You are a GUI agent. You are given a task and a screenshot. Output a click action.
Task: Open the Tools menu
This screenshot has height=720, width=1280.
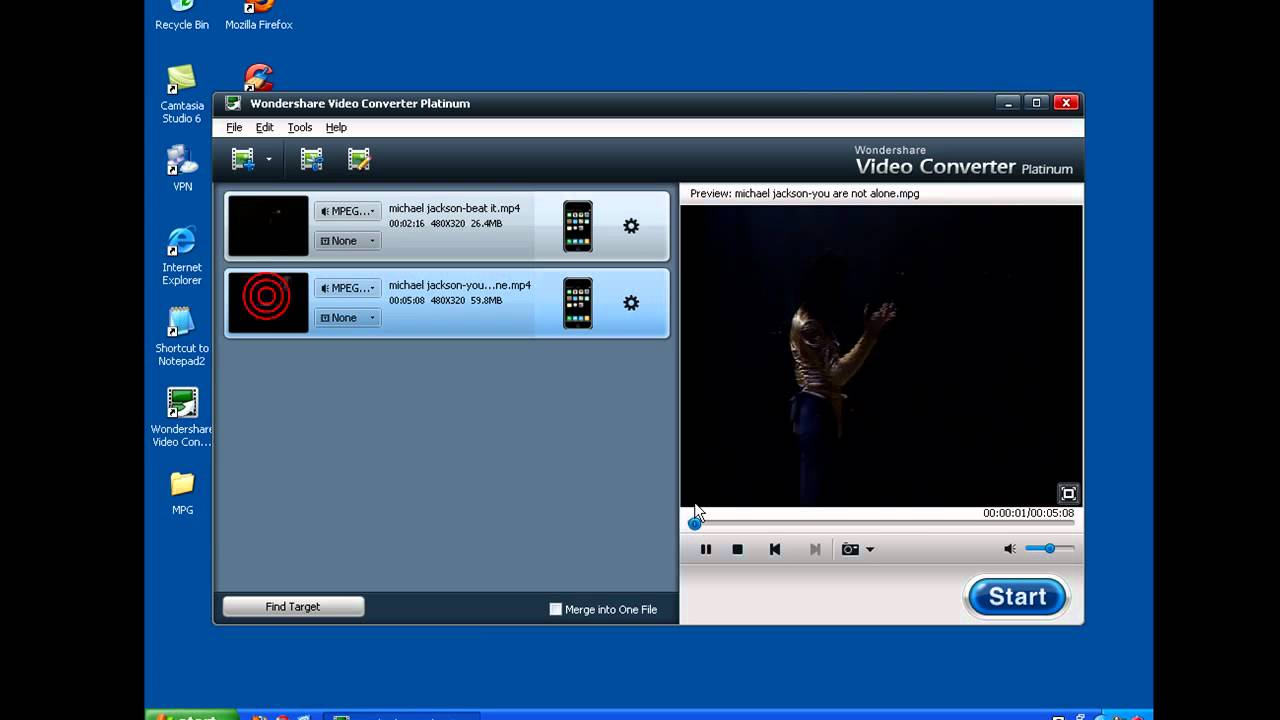coord(300,128)
